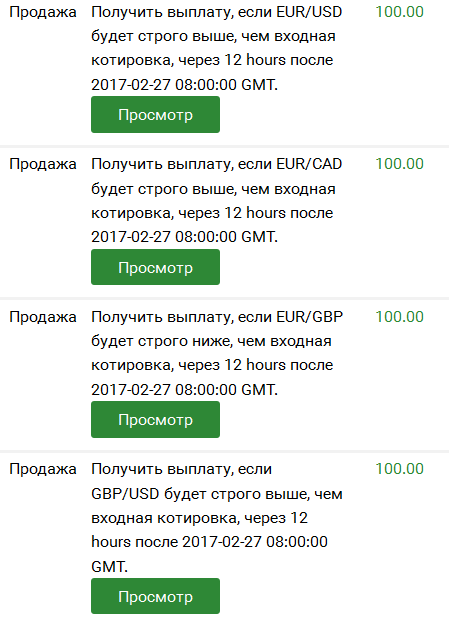Click the GBP/USD currency pair text
451x626 pixels.
[125, 494]
